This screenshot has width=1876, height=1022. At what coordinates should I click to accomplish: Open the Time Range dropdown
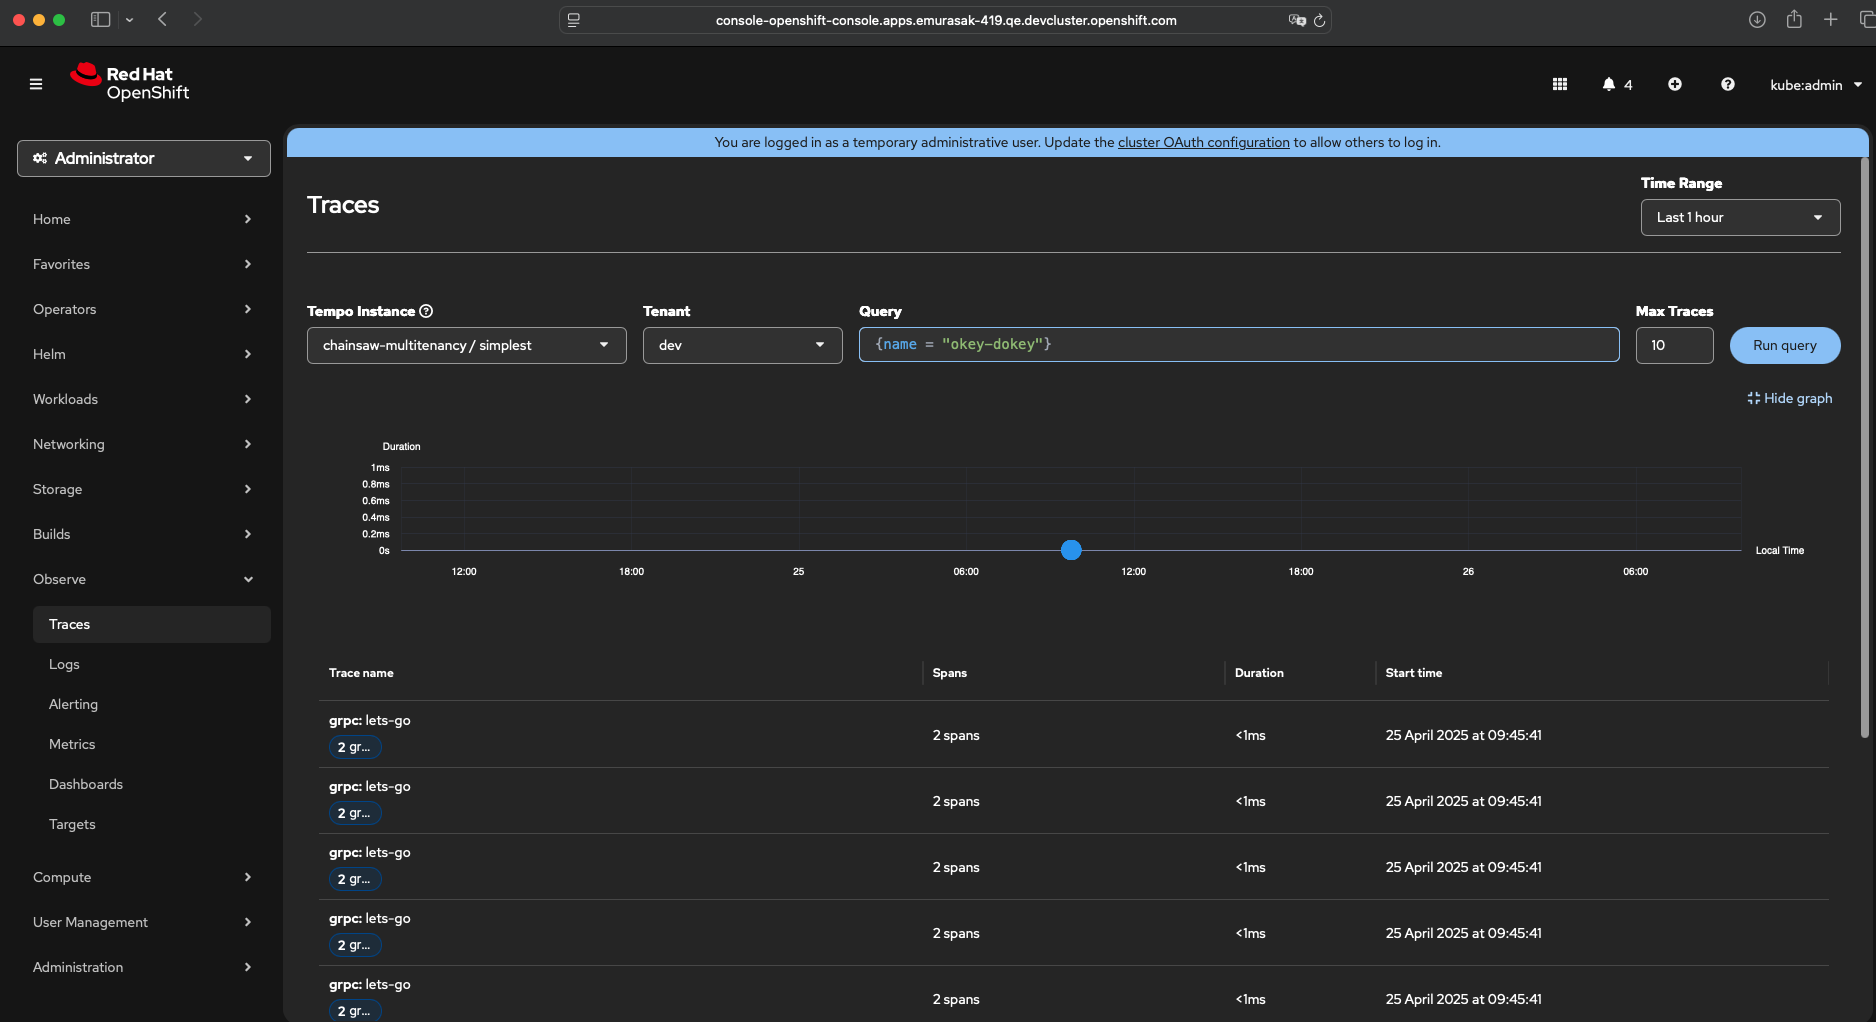[x=1739, y=217]
